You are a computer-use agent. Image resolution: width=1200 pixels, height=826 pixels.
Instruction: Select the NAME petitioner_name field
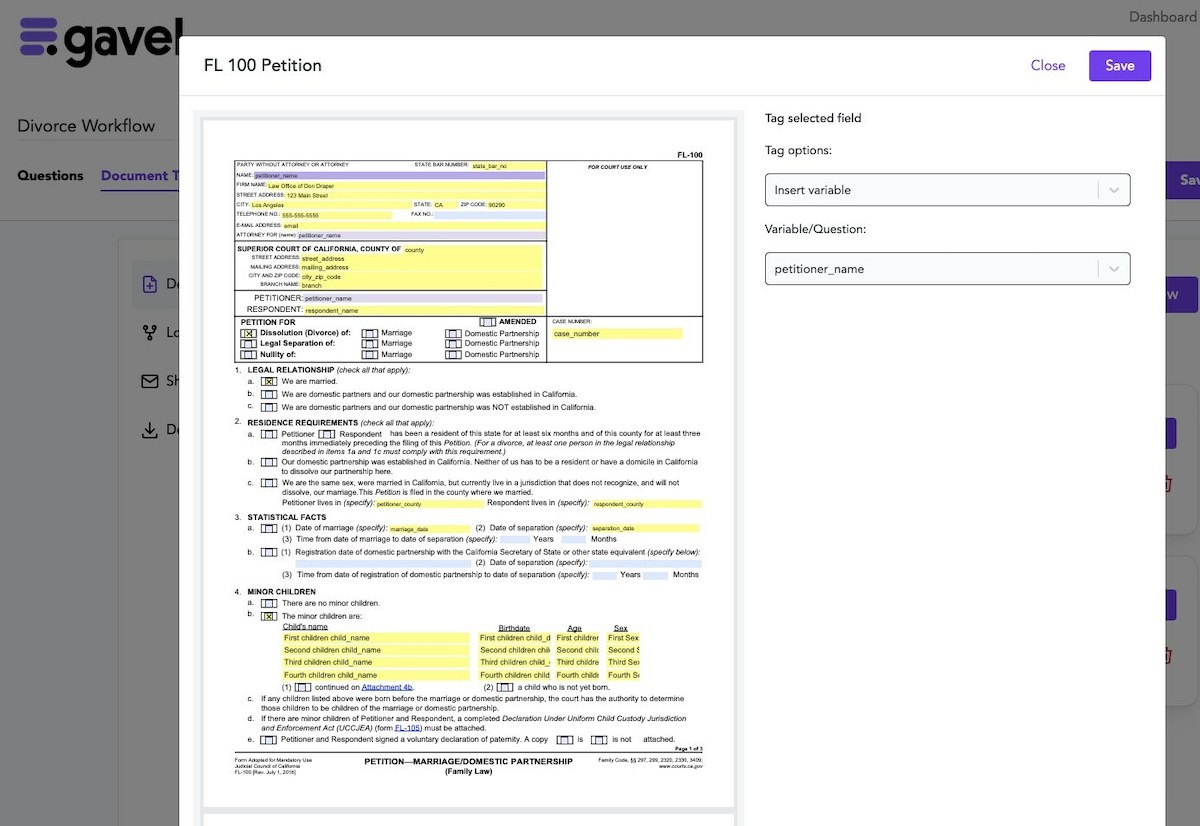pyautogui.click(x=399, y=175)
